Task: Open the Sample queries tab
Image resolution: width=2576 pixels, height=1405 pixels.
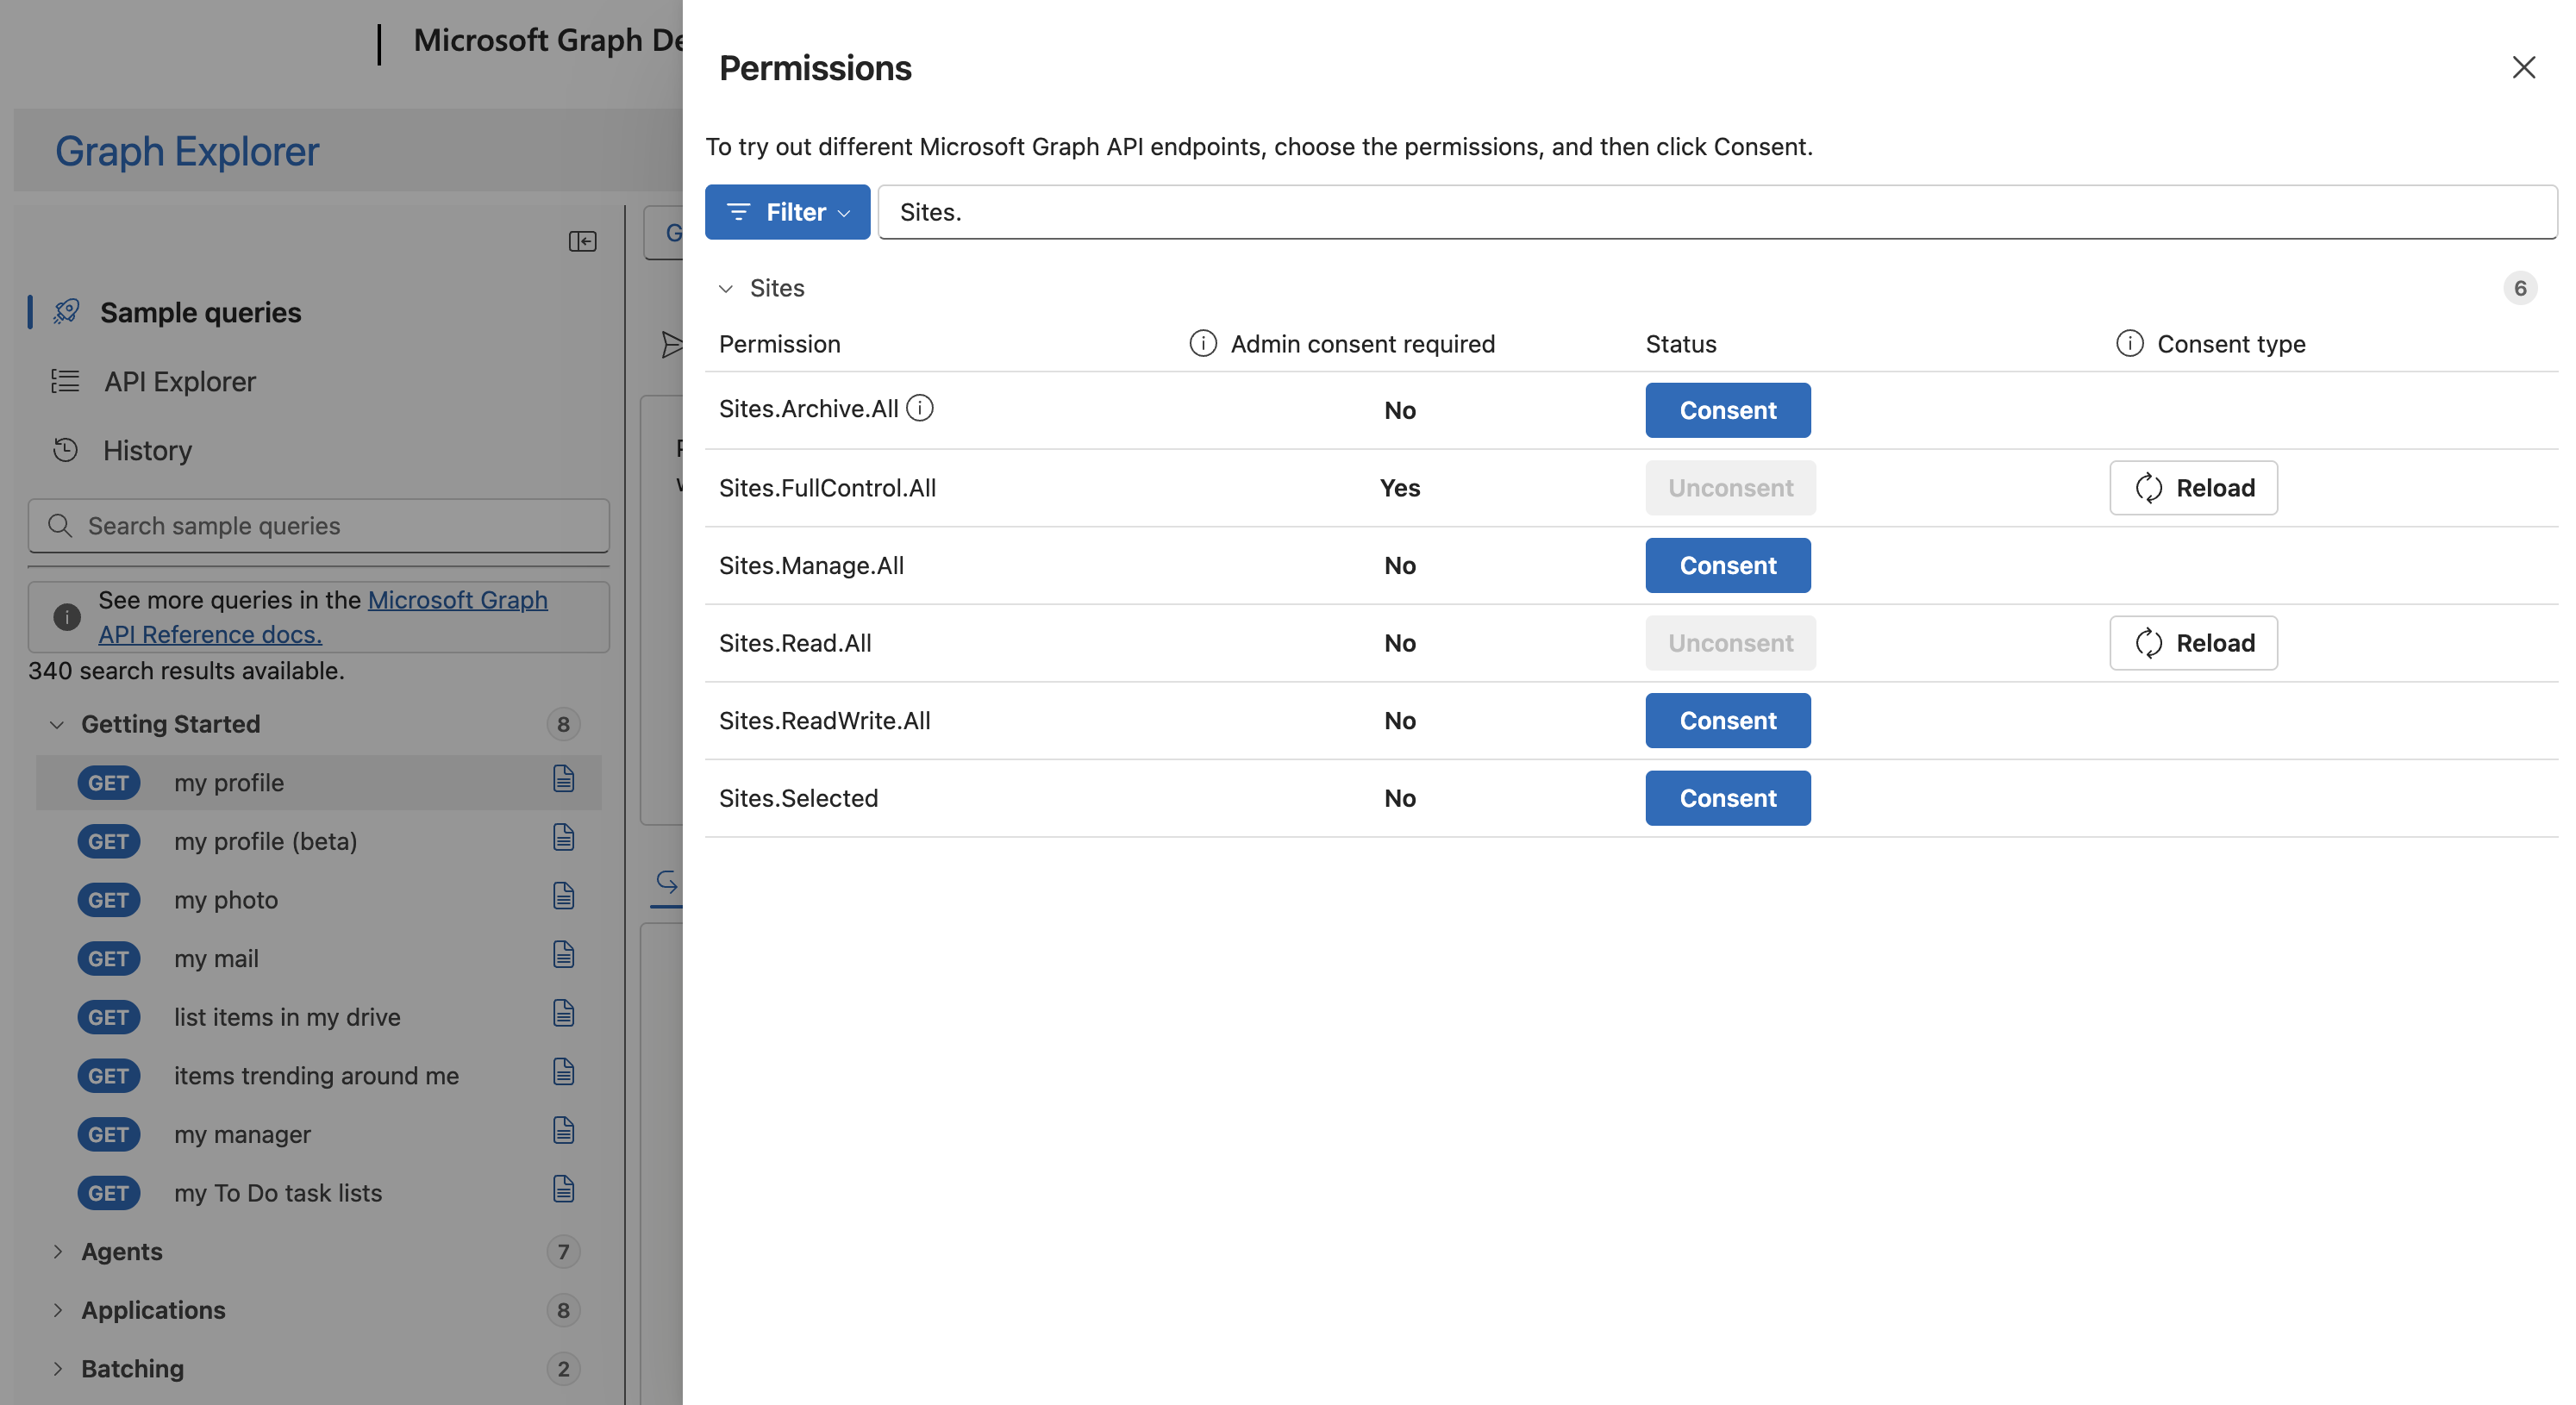Action: pyautogui.click(x=200, y=312)
